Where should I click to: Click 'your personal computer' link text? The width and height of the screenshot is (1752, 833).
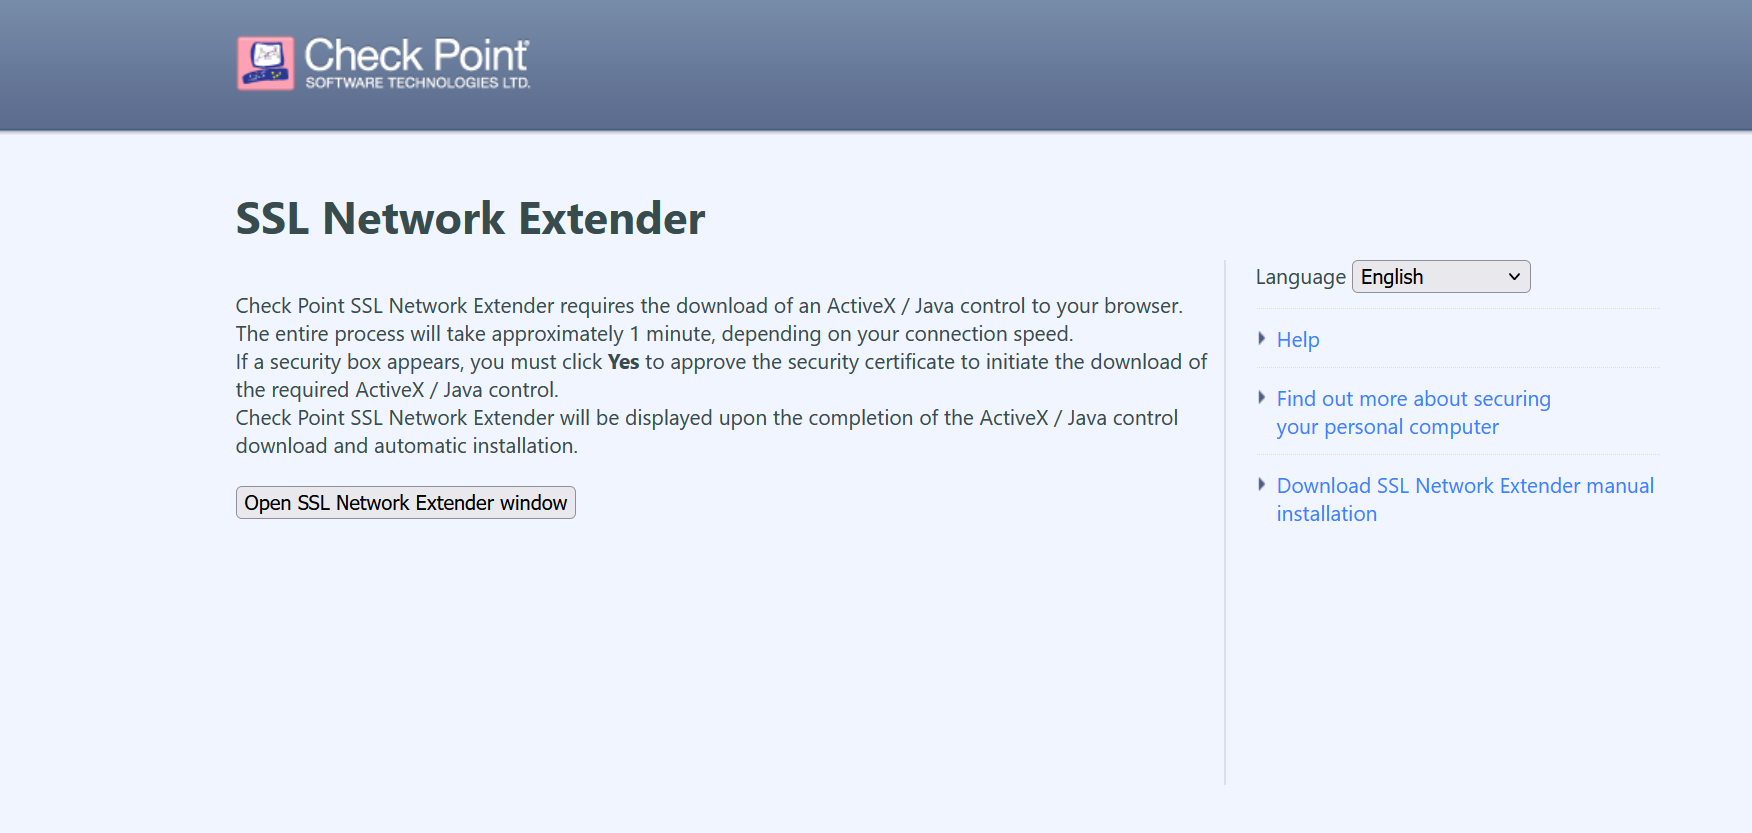(1387, 427)
